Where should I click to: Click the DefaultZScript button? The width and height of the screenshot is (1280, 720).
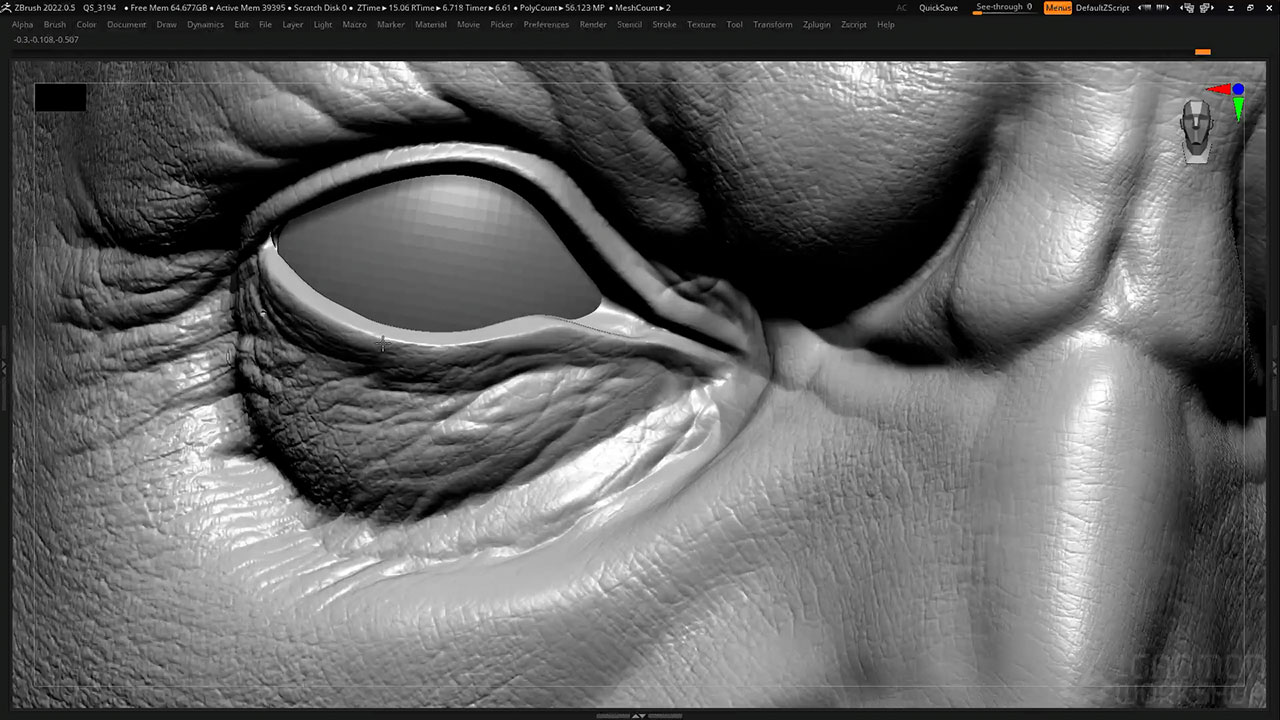(x=1102, y=8)
